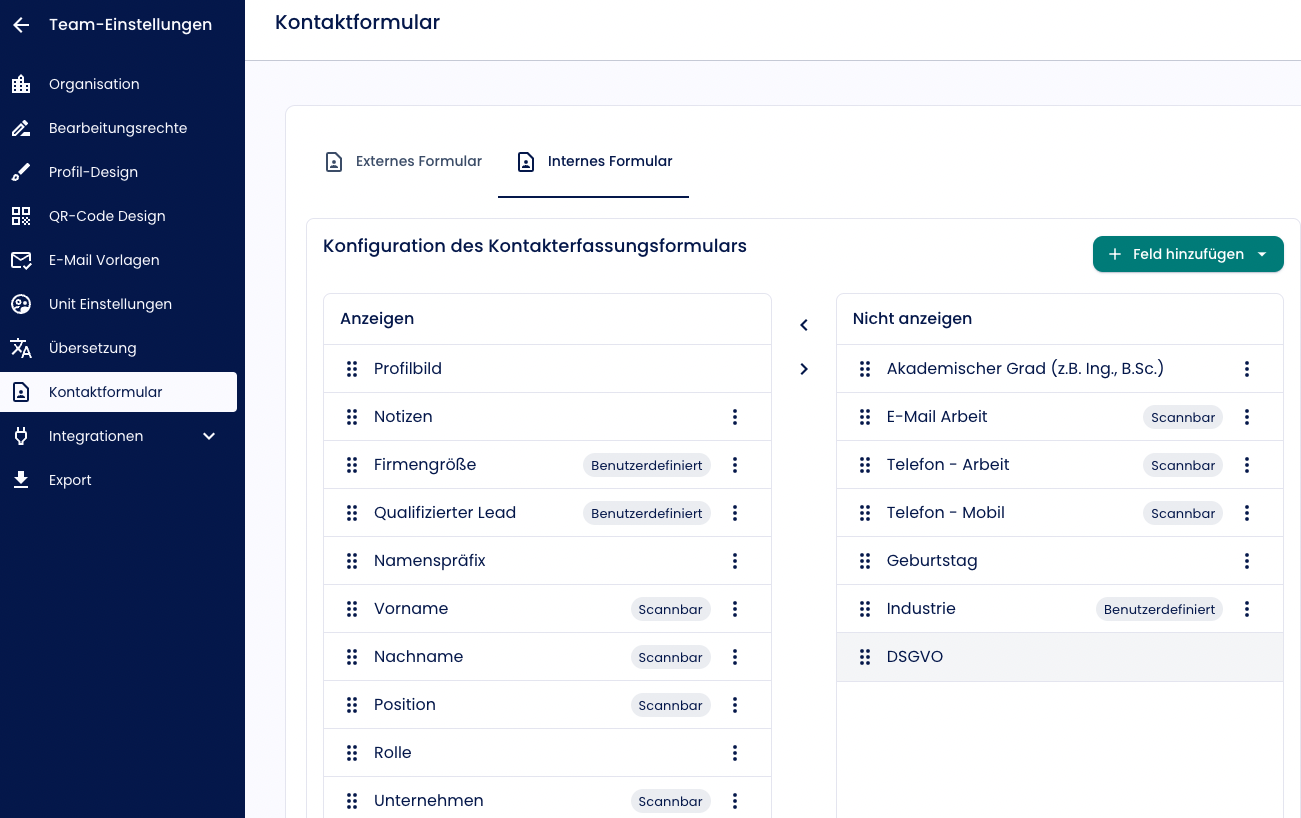Click Scannbar badge on E-Mail Arbeit
The width and height of the screenshot is (1301, 818).
point(1183,417)
